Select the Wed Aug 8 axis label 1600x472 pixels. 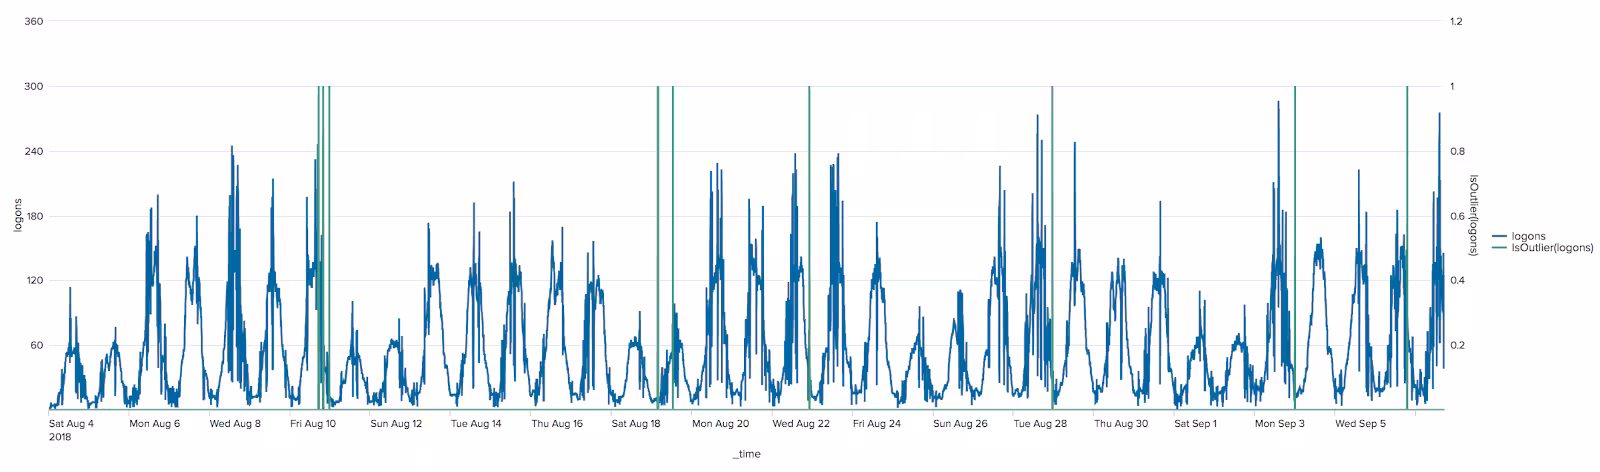coord(235,424)
